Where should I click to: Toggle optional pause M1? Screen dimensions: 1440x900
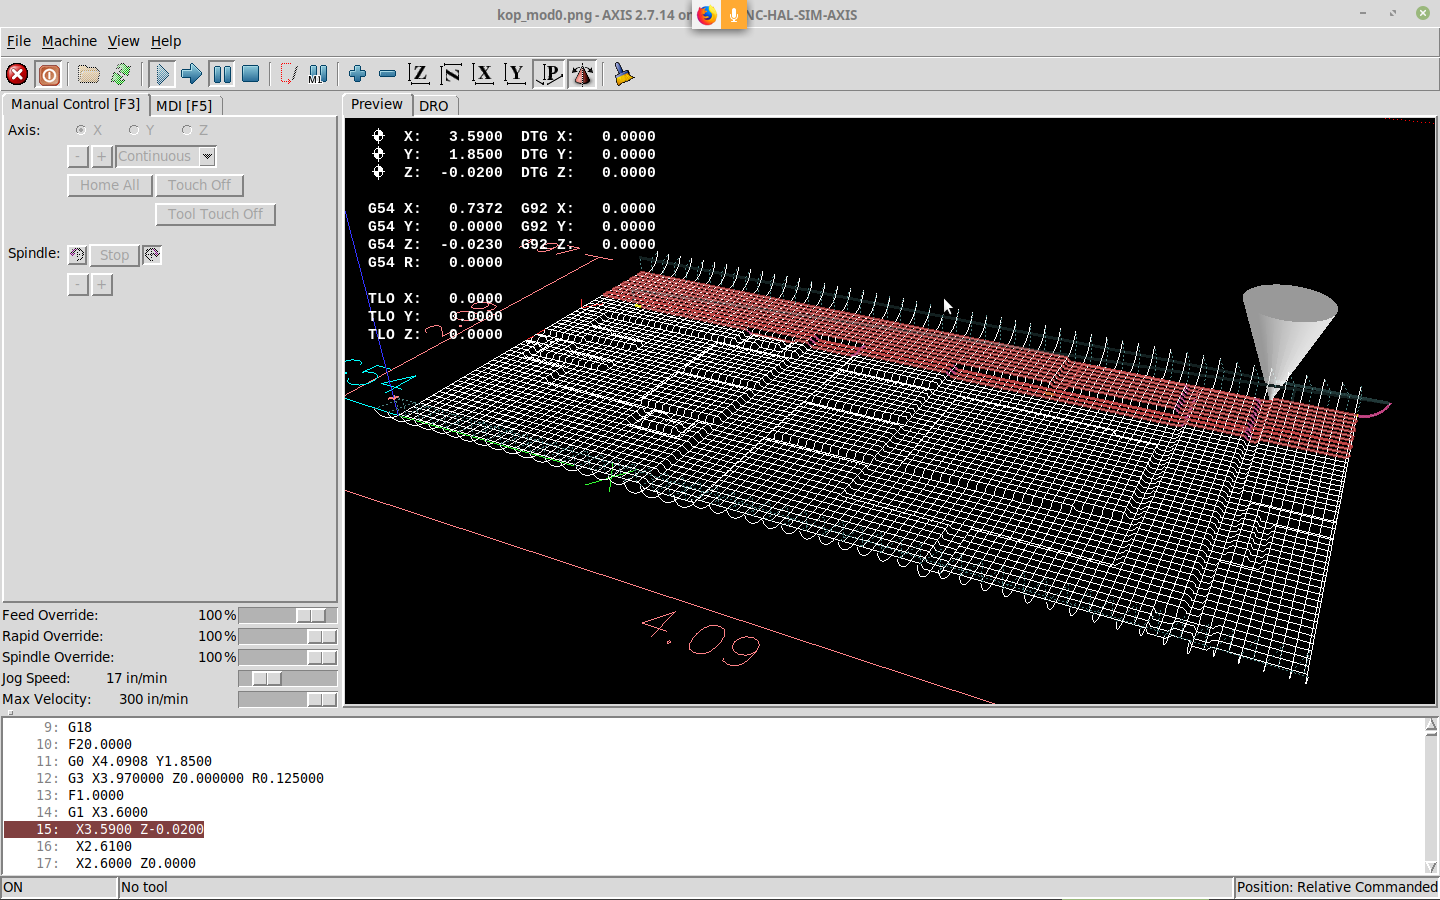[x=318, y=74]
